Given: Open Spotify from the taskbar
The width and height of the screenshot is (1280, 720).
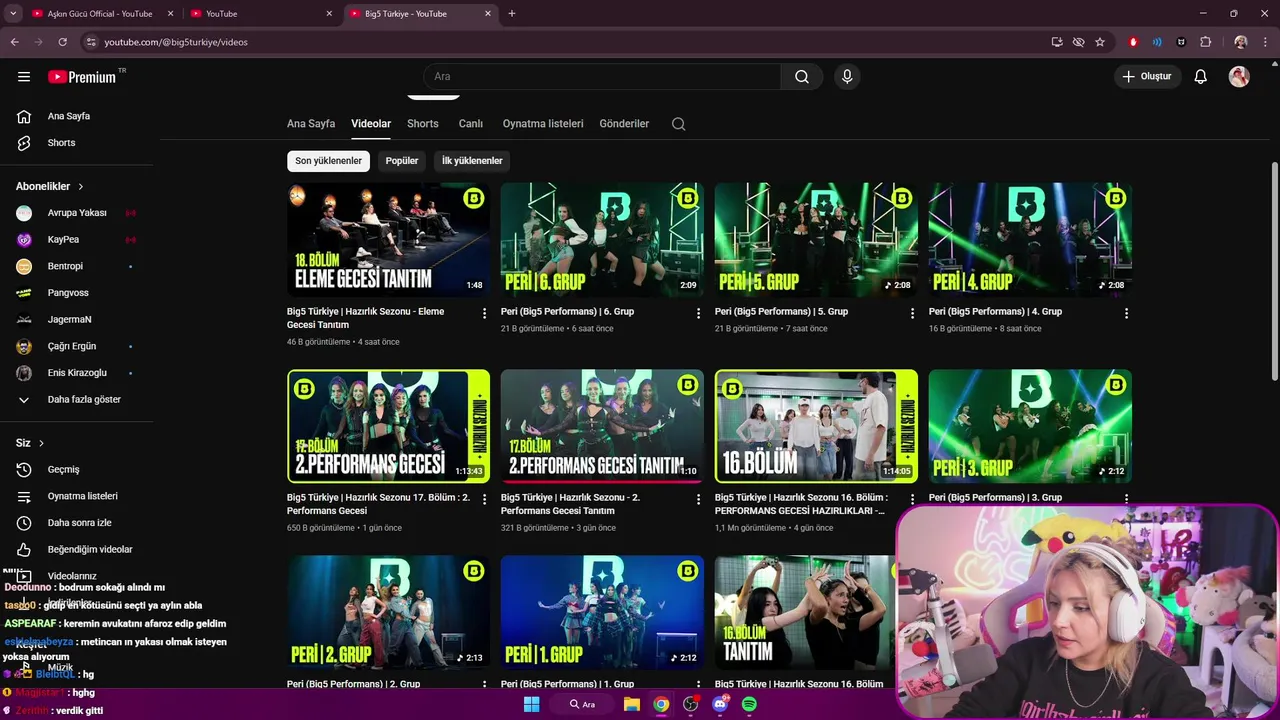Looking at the screenshot, I should click(x=749, y=704).
